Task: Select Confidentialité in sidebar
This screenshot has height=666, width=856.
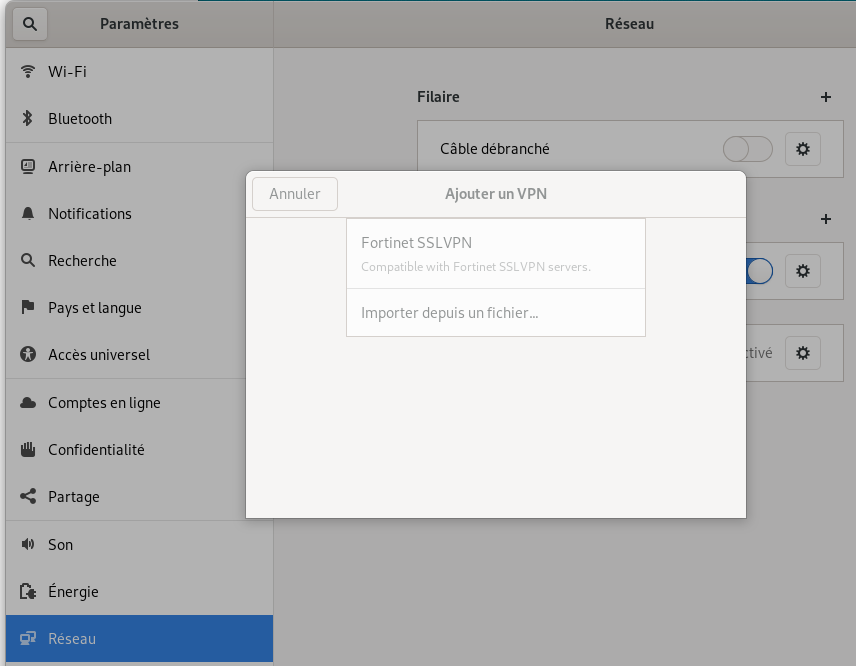Action: pos(139,449)
